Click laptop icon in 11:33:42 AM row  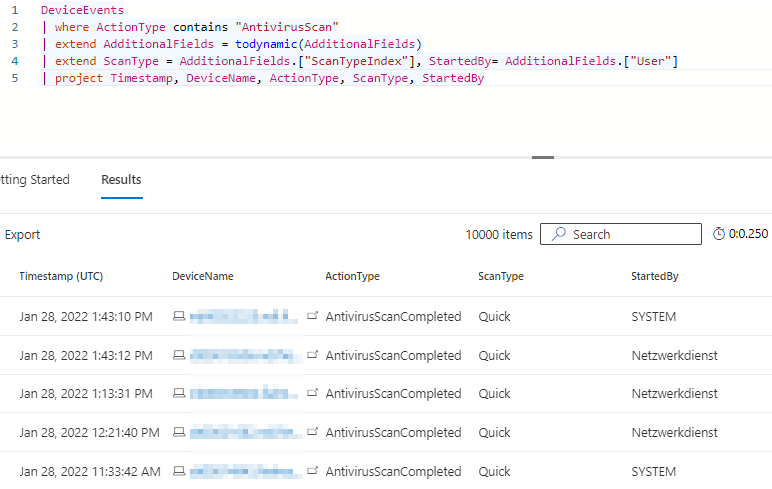(x=179, y=471)
